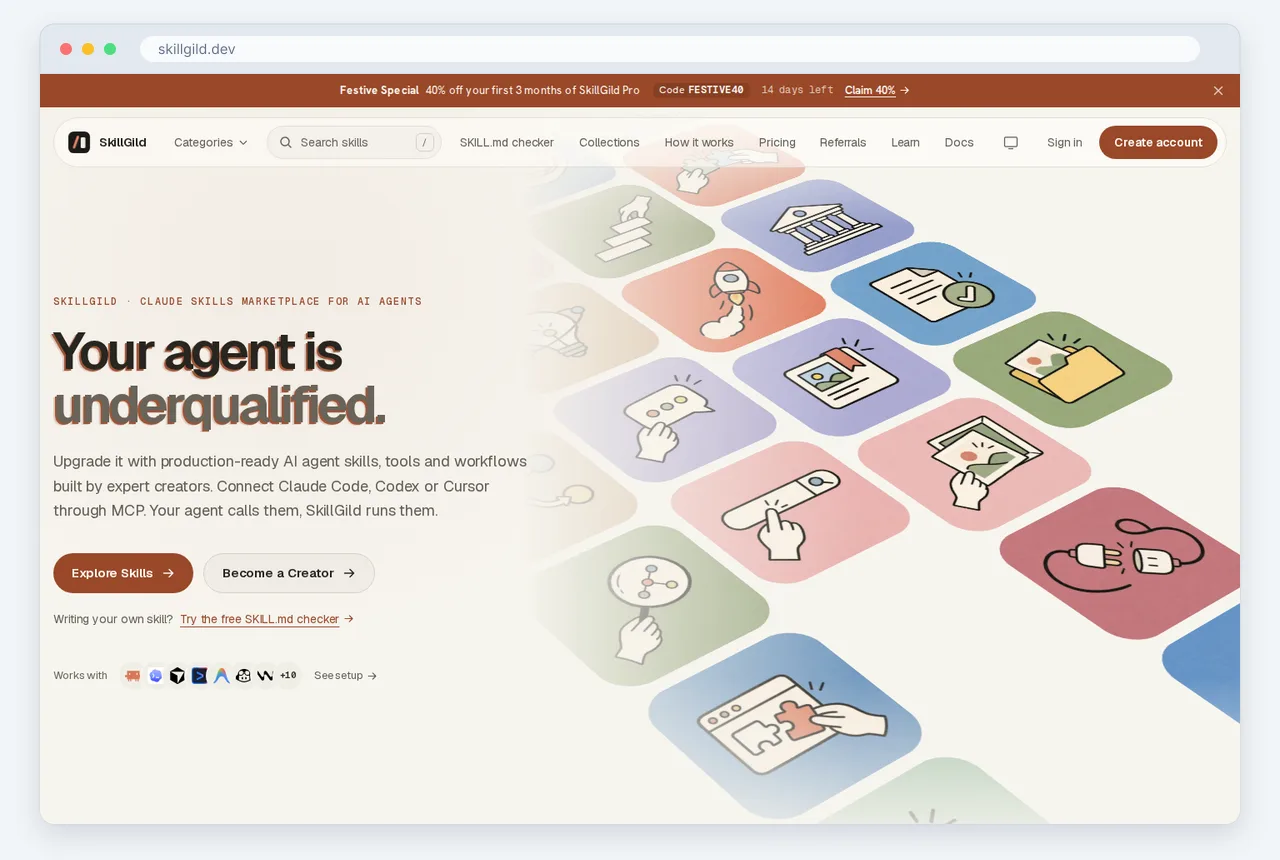Viewport: 1280px width, 860px height.
Task: Click the Create account button
Action: click(1158, 143)
